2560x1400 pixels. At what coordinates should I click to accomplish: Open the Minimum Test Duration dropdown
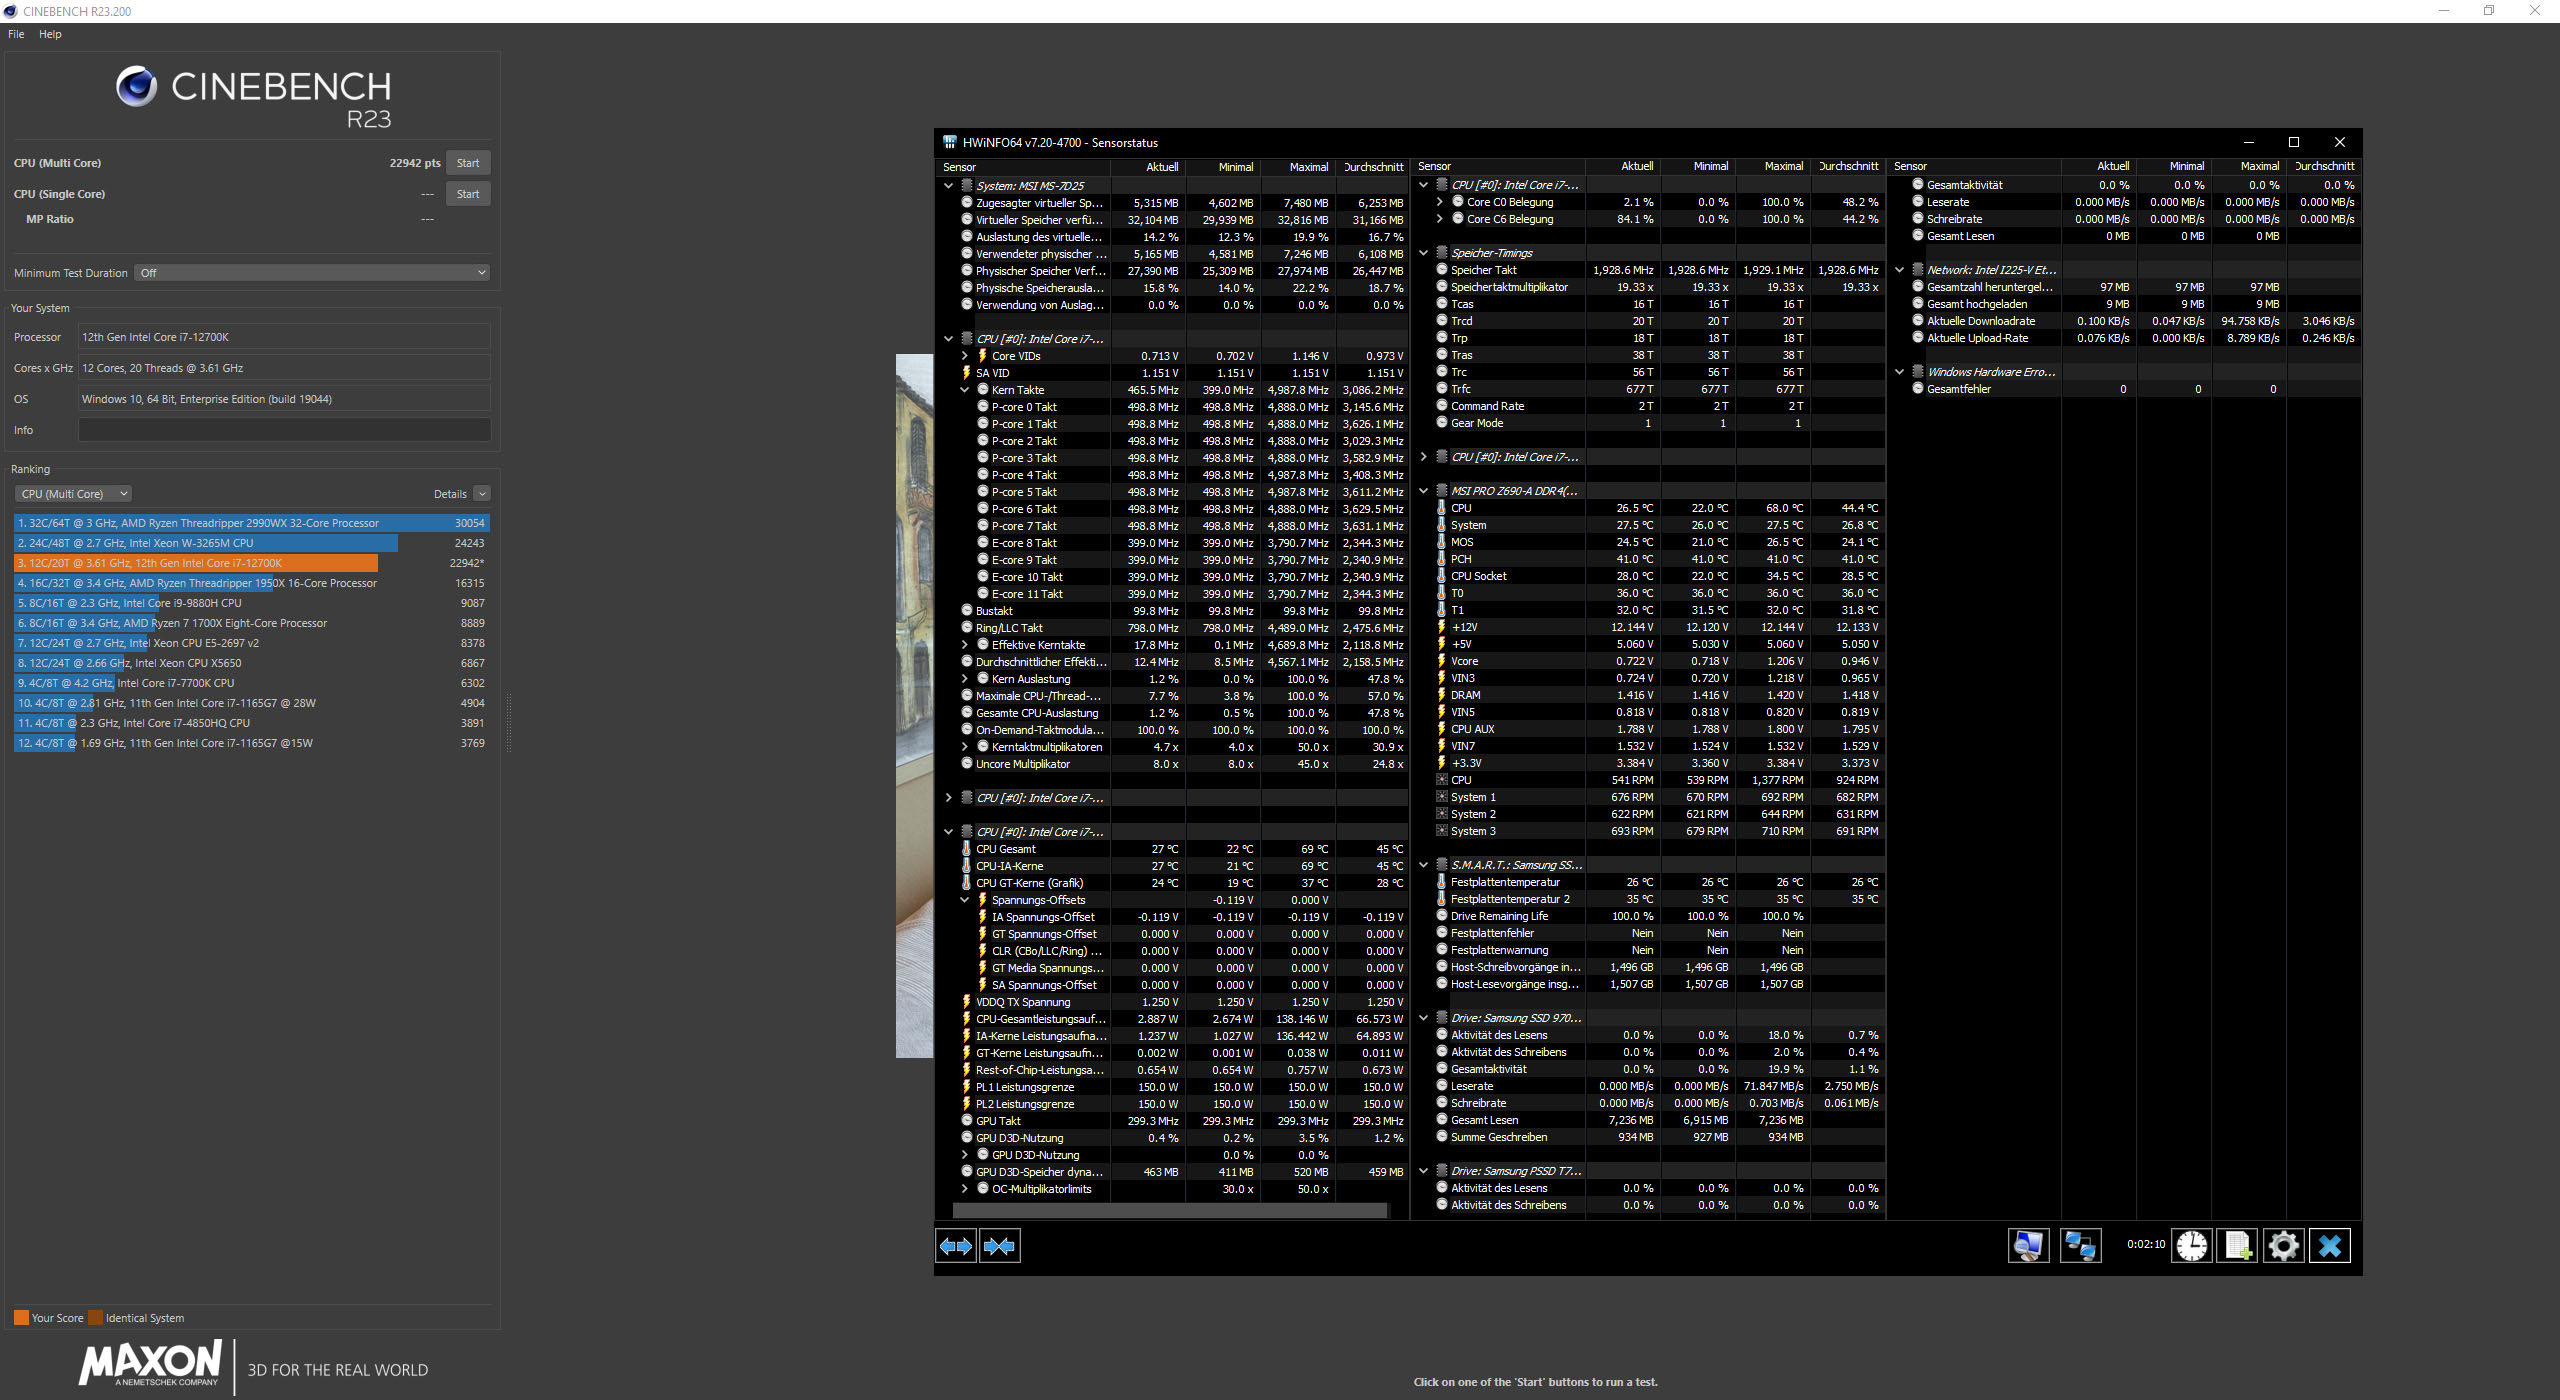click(x=312, y=273)
